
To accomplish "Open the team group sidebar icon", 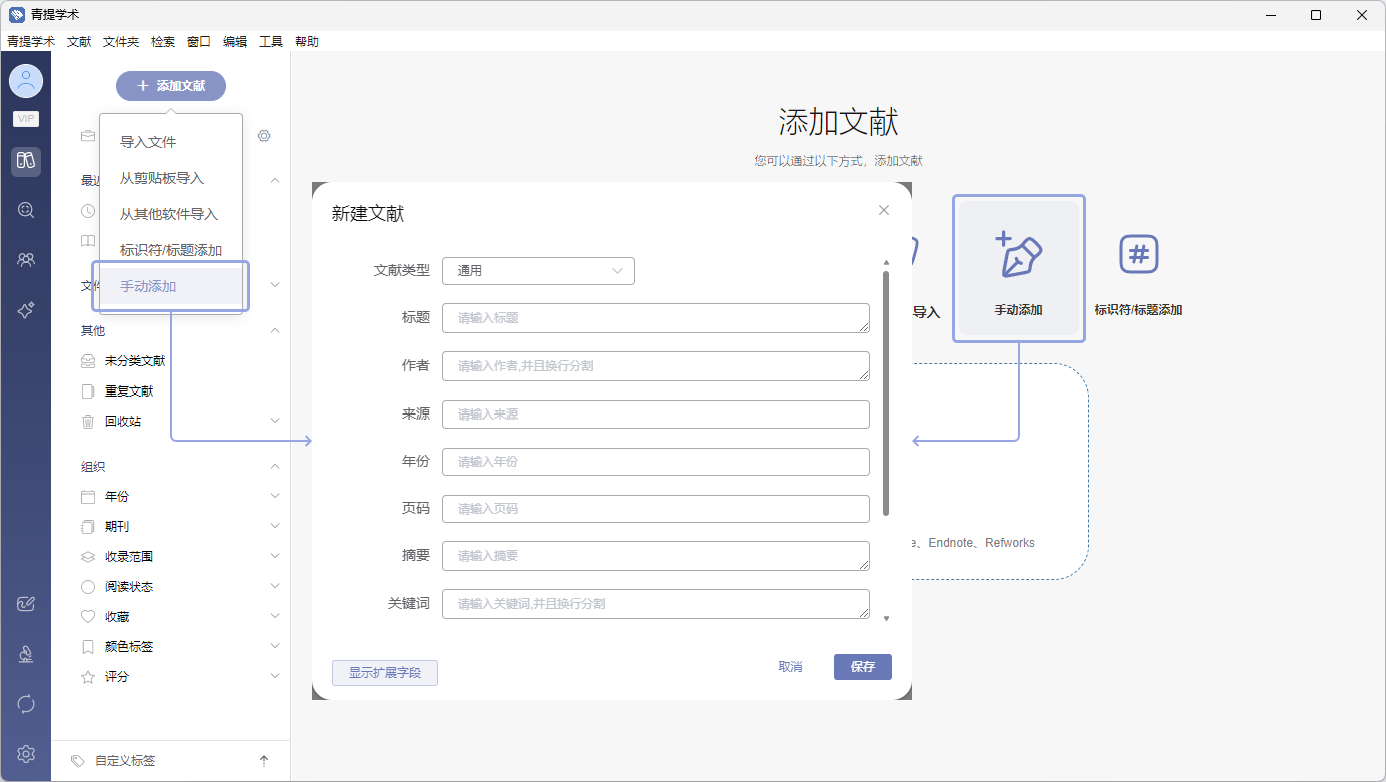I will click(26, 260).
